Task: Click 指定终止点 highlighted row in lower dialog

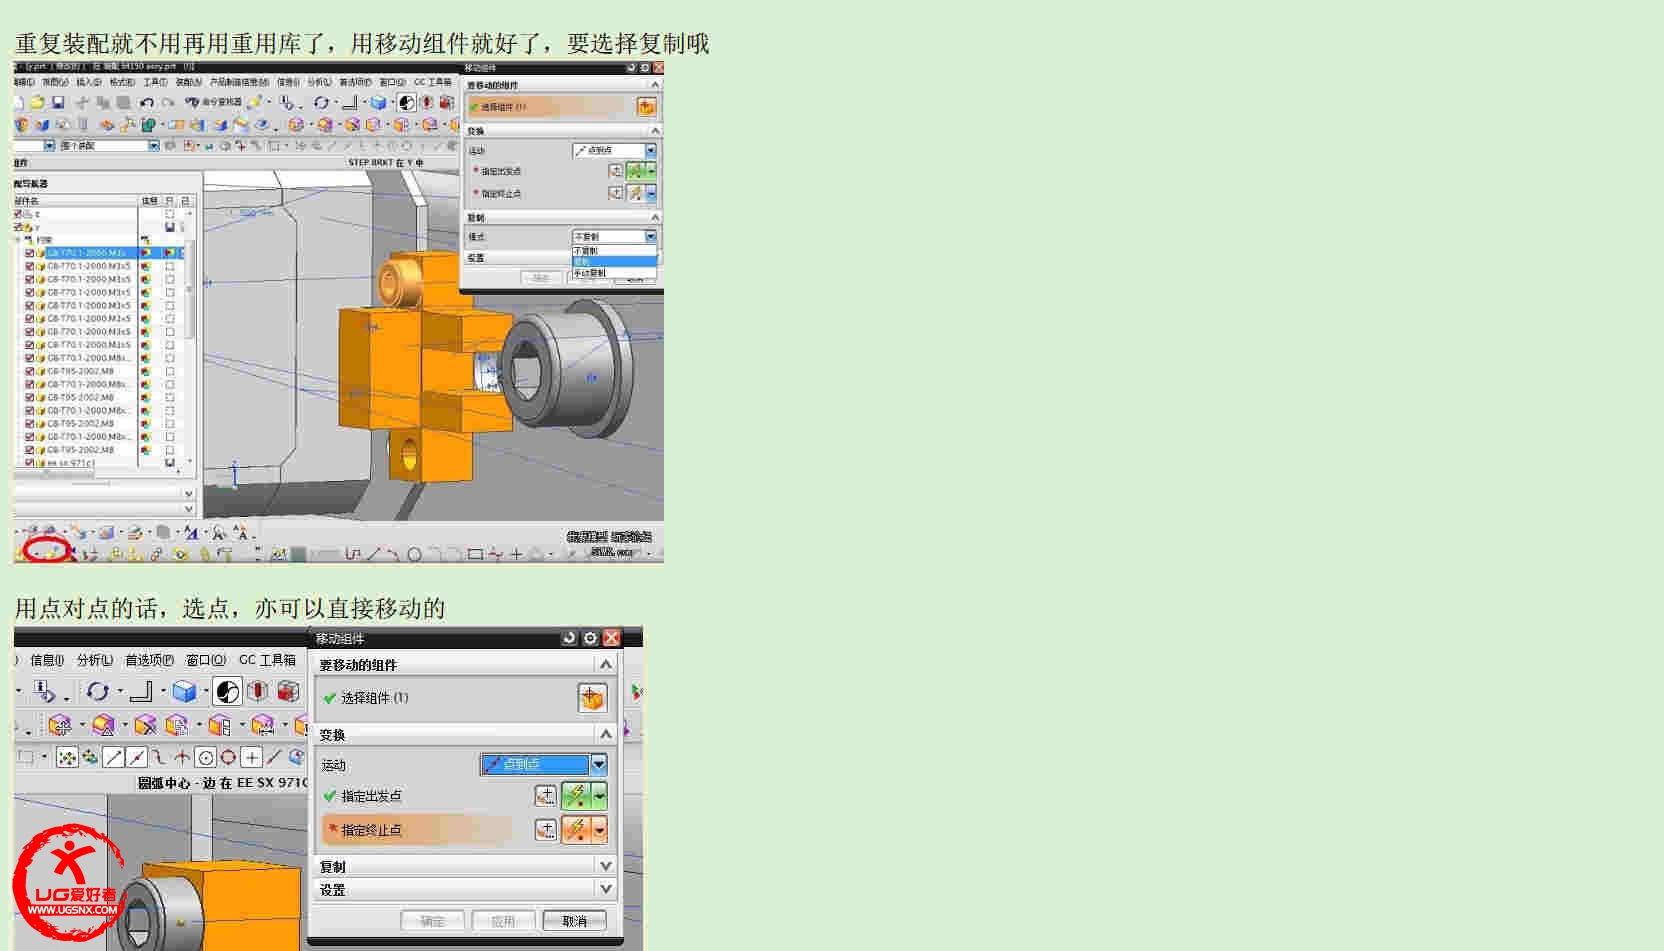Action: pyautogui.click(x=416, y=830)
